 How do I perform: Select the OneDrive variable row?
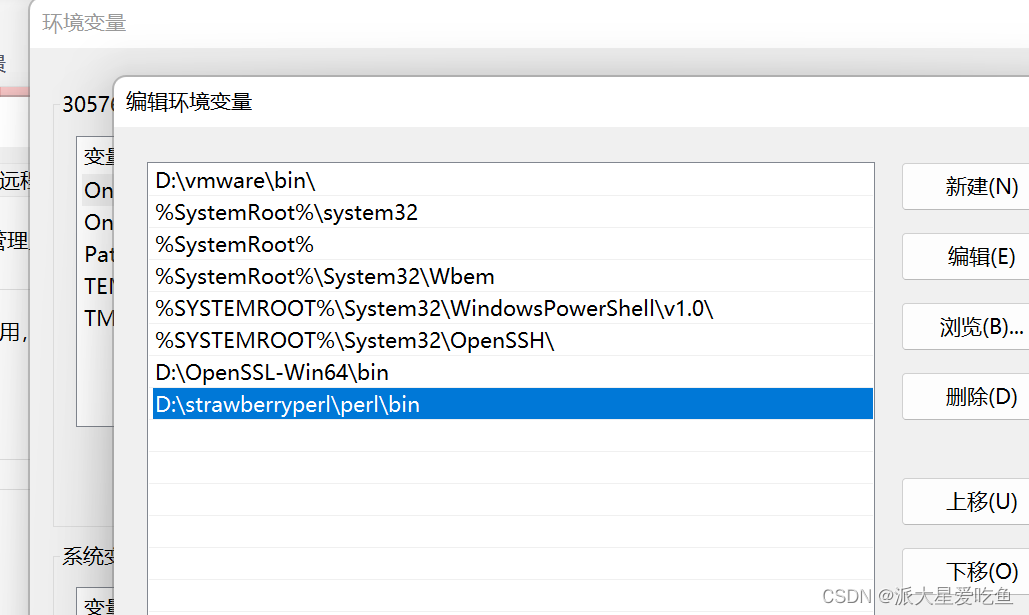(99, 190)
